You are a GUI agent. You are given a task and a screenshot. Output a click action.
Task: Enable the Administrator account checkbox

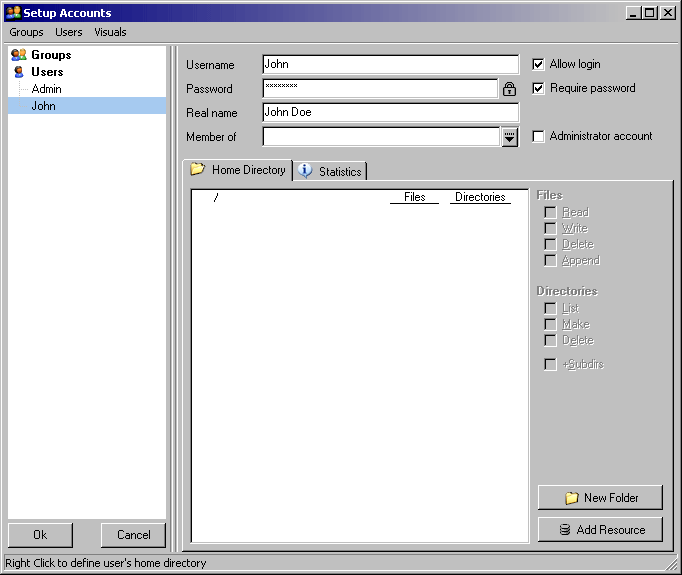pyautogui.click(x=538, y=136)
